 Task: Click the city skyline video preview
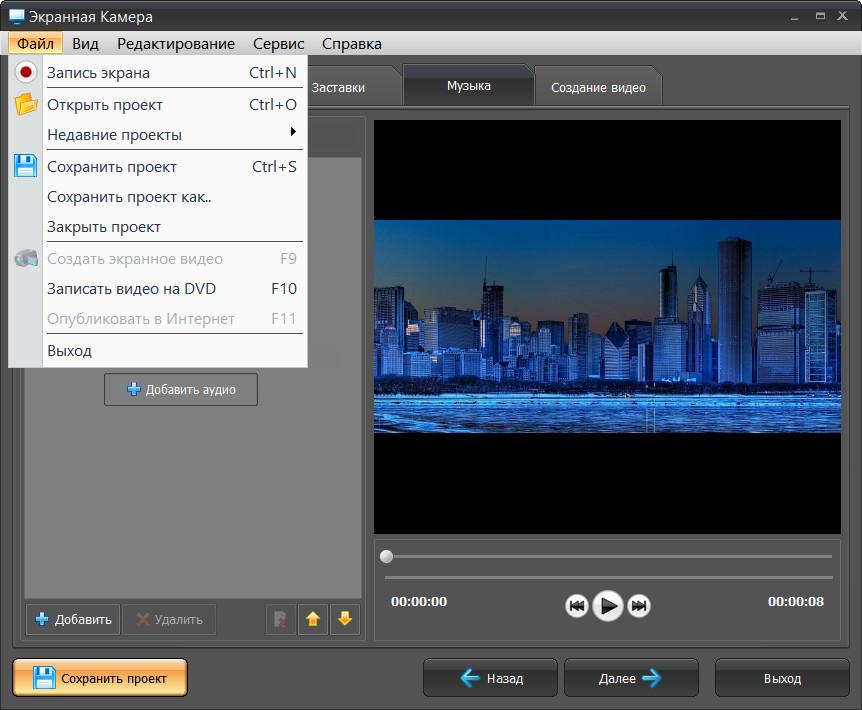[x=607, y=326]
